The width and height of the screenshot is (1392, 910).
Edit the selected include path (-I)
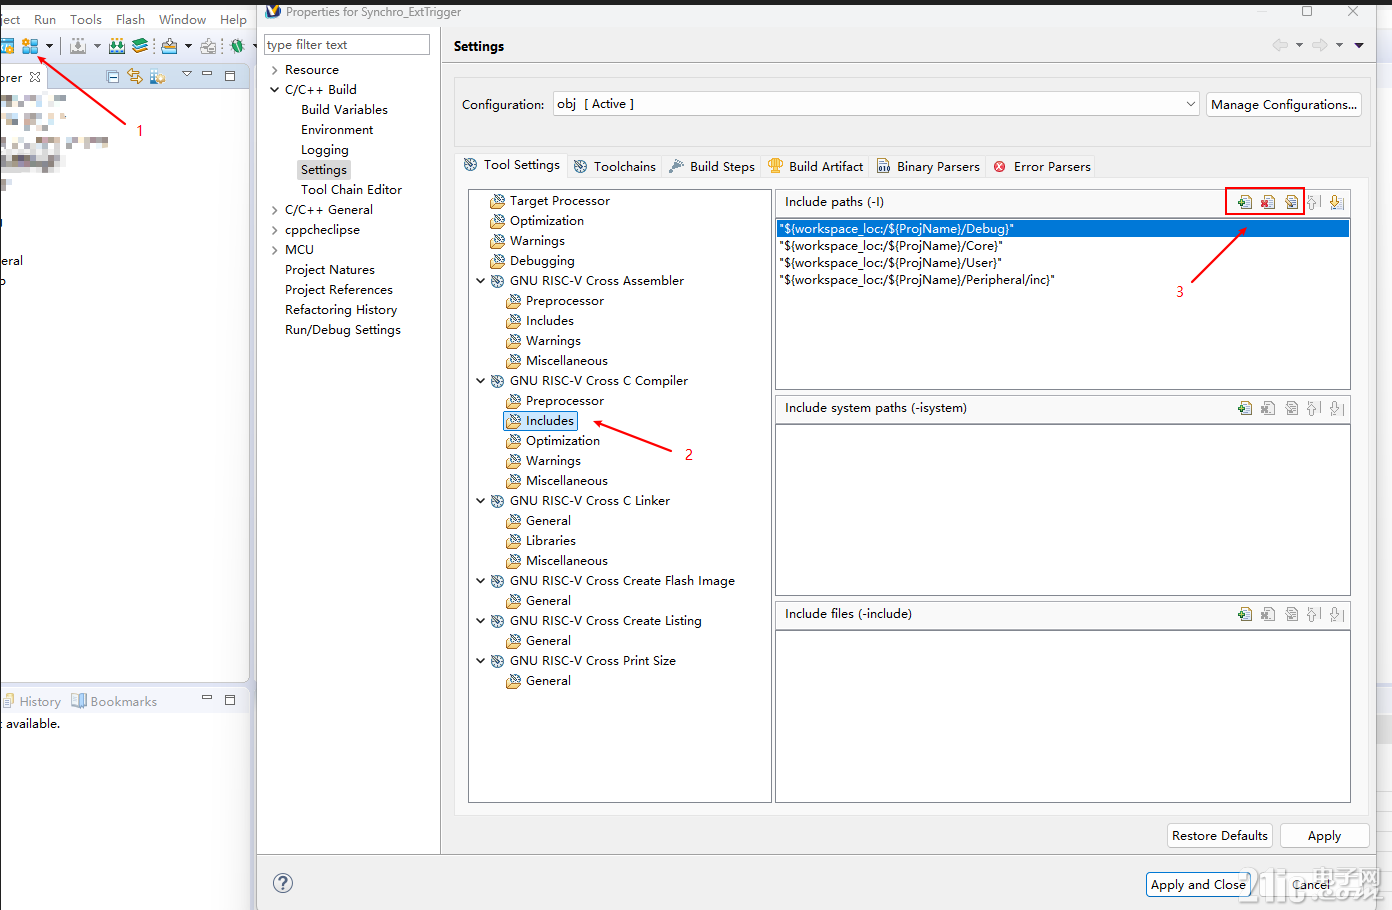[1291, 202]
